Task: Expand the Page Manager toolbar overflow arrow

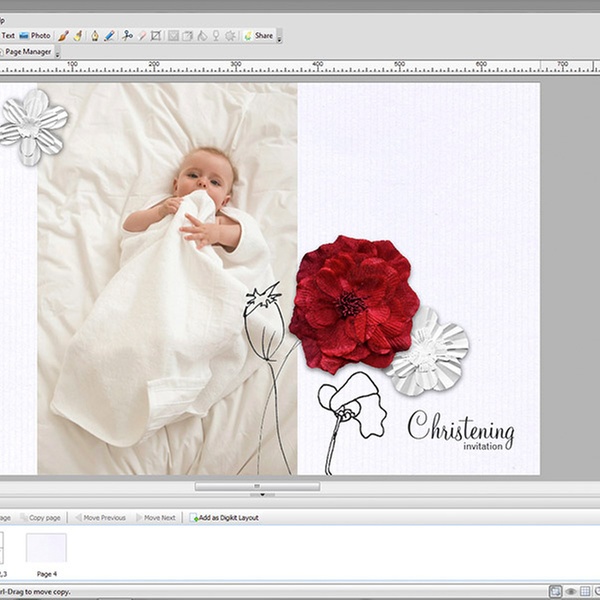Action: pos(58,52)
